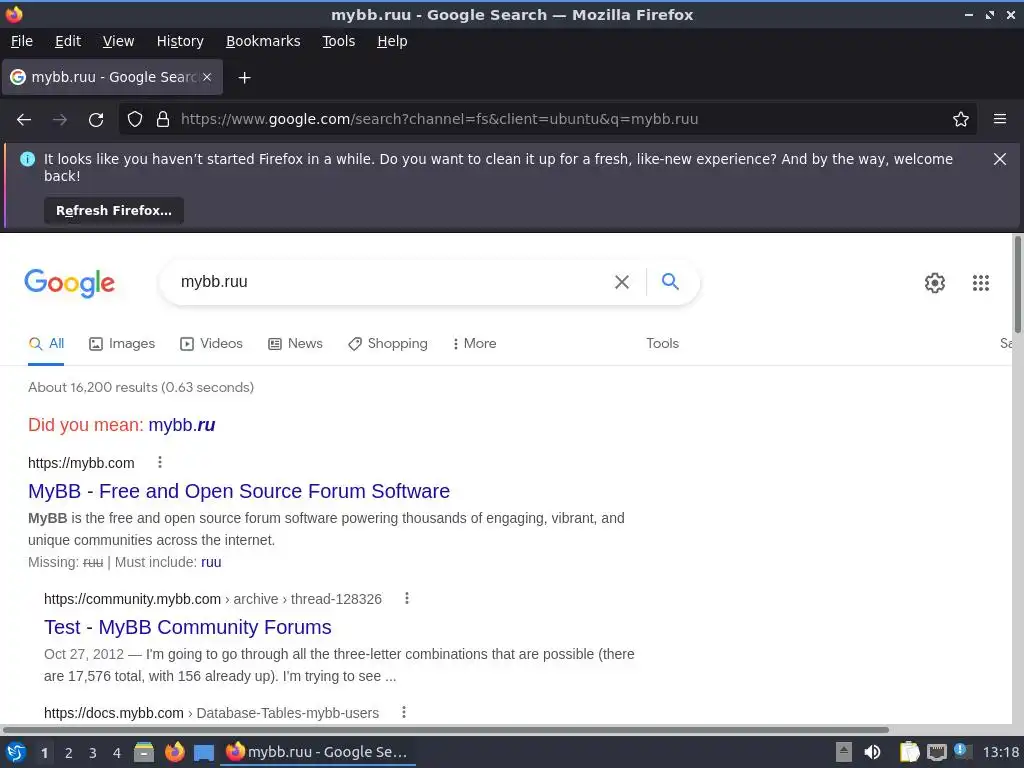
Task: Click the Refresh Firefox button
Action: [114, 211]
